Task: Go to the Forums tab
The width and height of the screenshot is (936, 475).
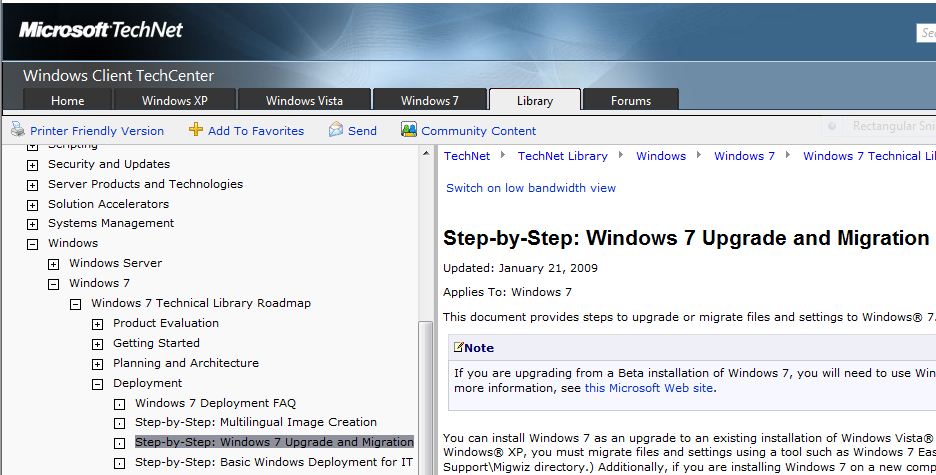Action: 631,100
